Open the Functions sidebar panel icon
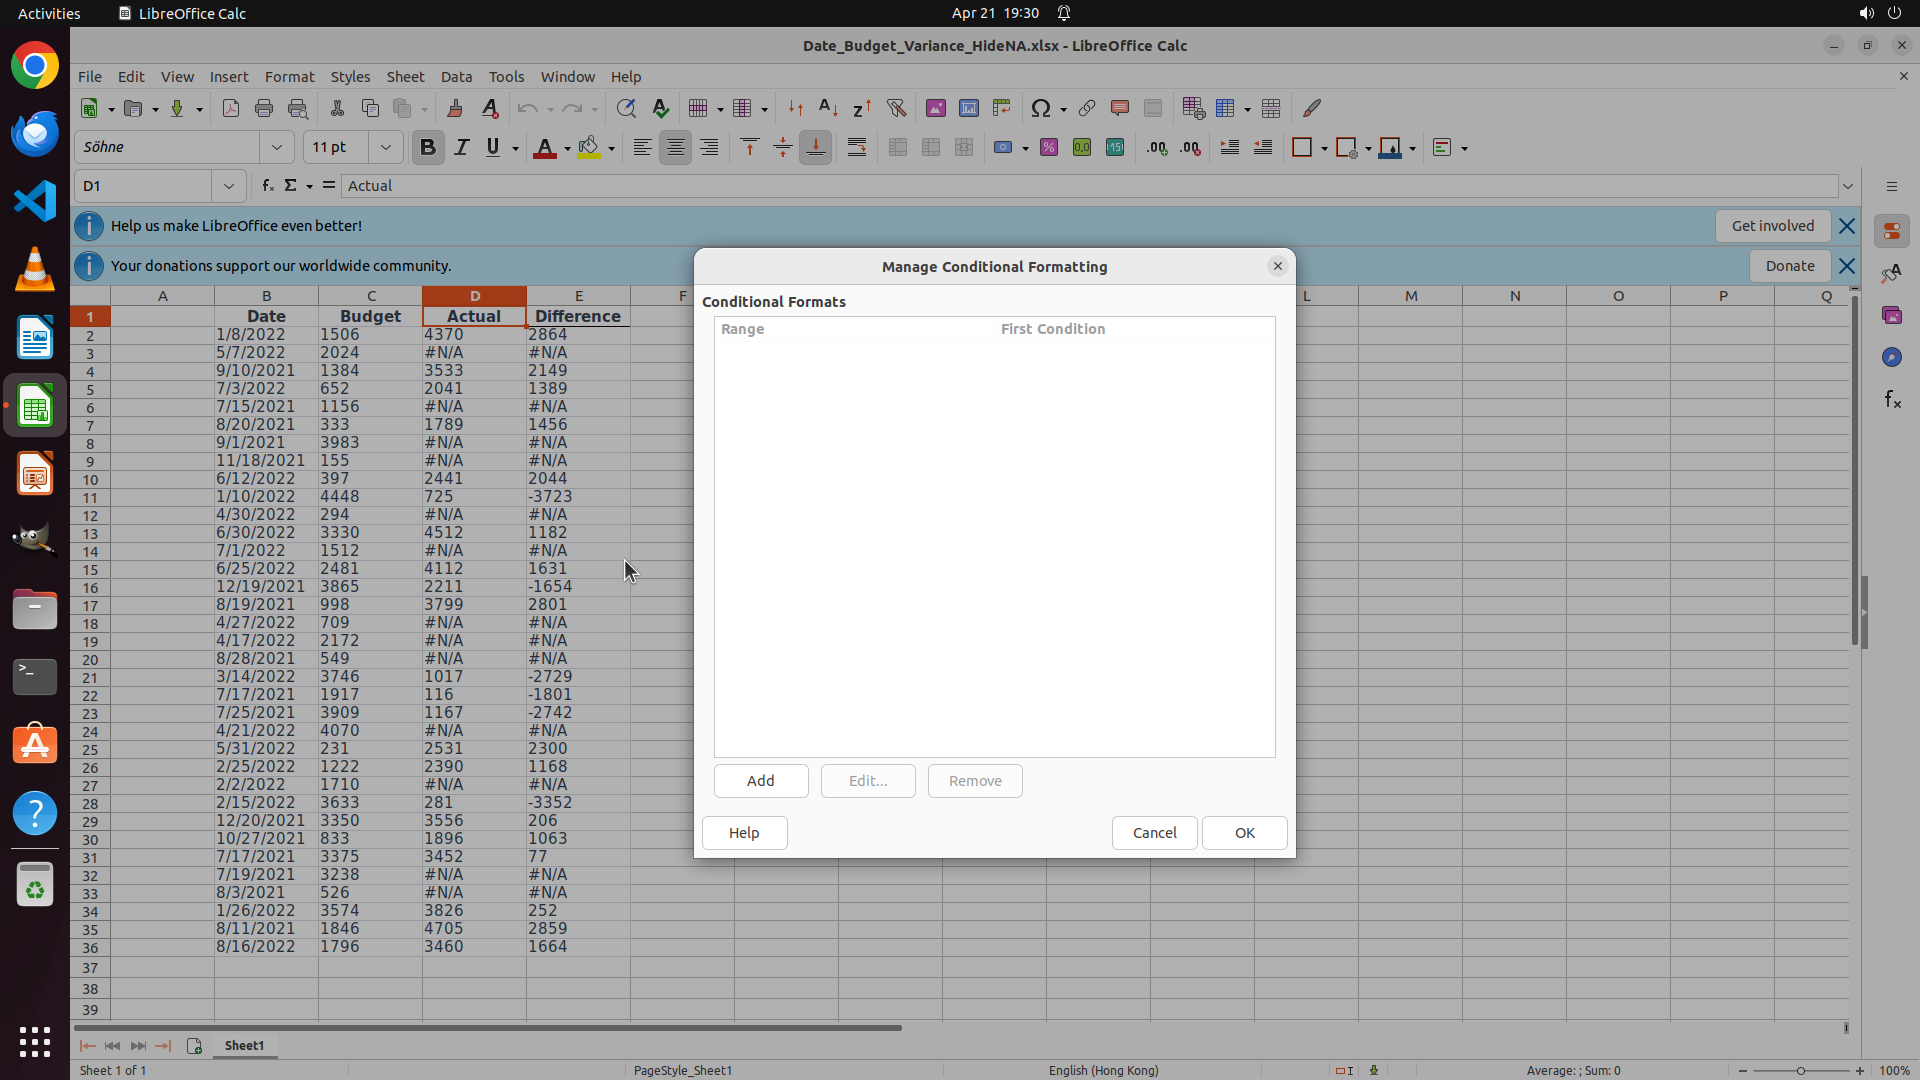 (1892, 400)
